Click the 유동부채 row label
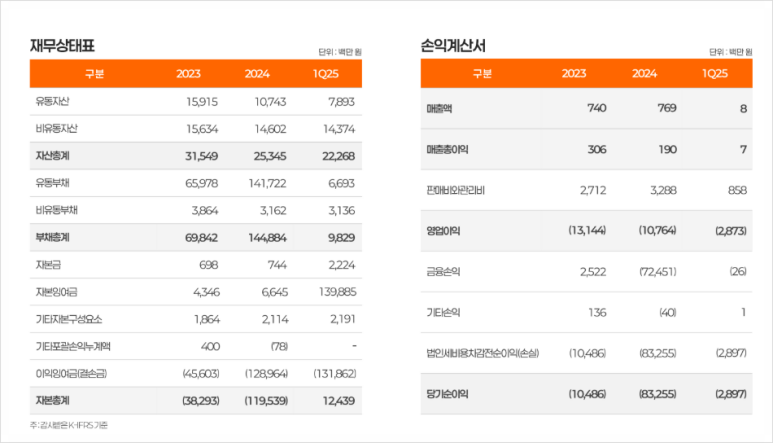Viewport: 773px width, 443px height. 52,183
